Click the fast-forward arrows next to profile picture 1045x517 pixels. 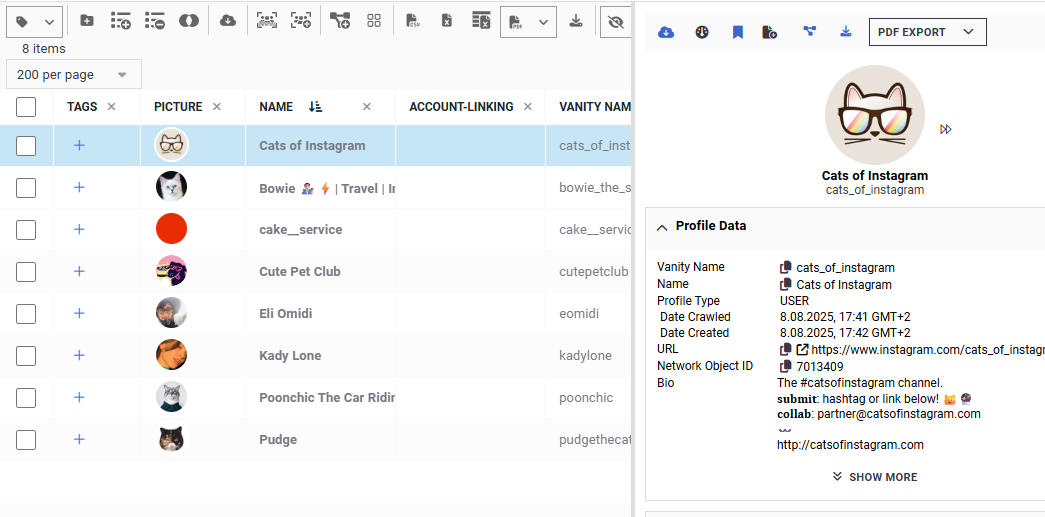(946, 129)
